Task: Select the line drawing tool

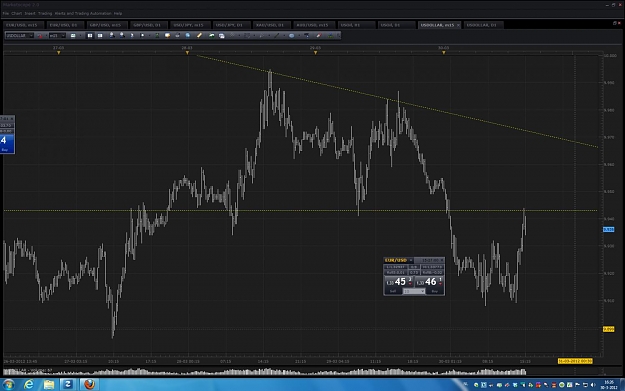Action: (277, 35)
